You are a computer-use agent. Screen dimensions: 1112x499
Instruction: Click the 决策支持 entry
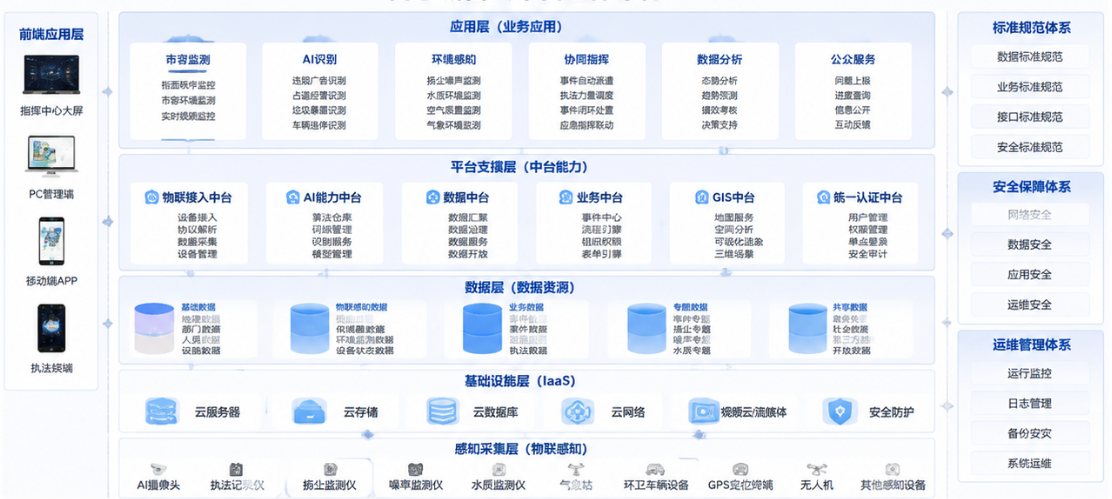[x=720, y=125]
